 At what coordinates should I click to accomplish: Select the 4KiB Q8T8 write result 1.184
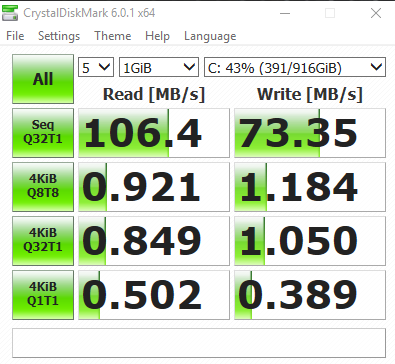(x=310, y=187)
